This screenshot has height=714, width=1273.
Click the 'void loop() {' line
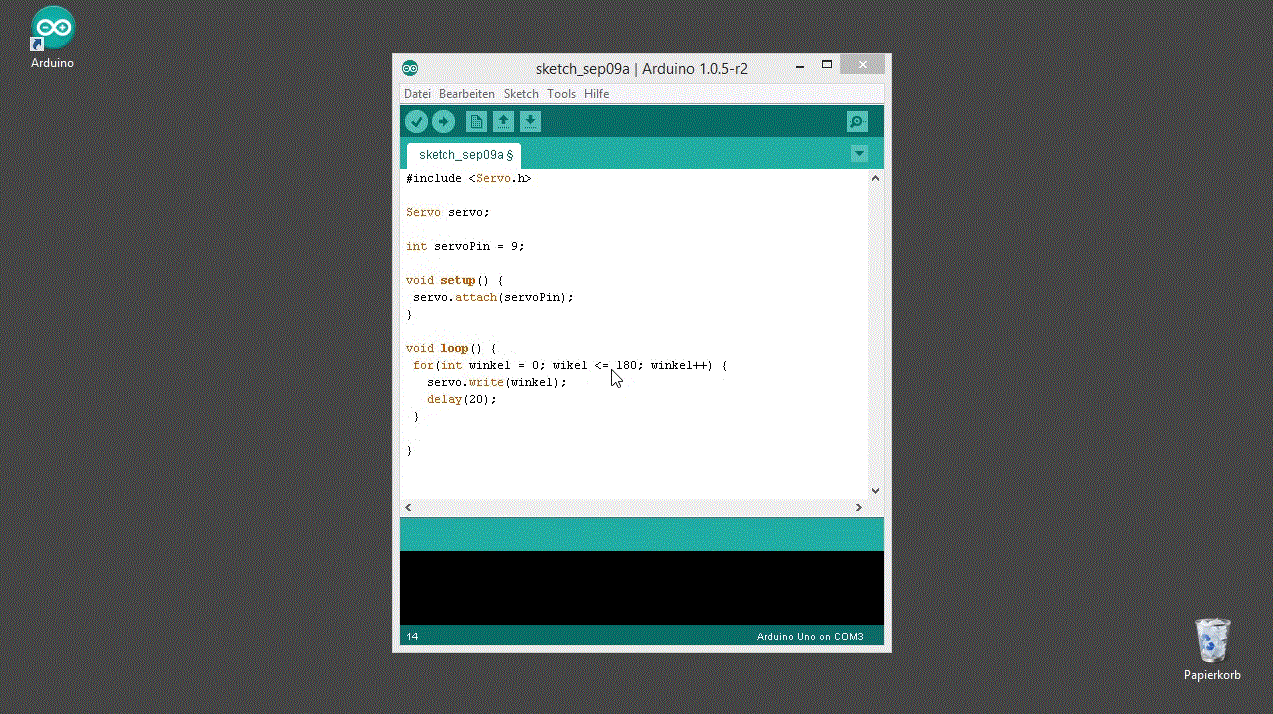[x=451, y=348]
